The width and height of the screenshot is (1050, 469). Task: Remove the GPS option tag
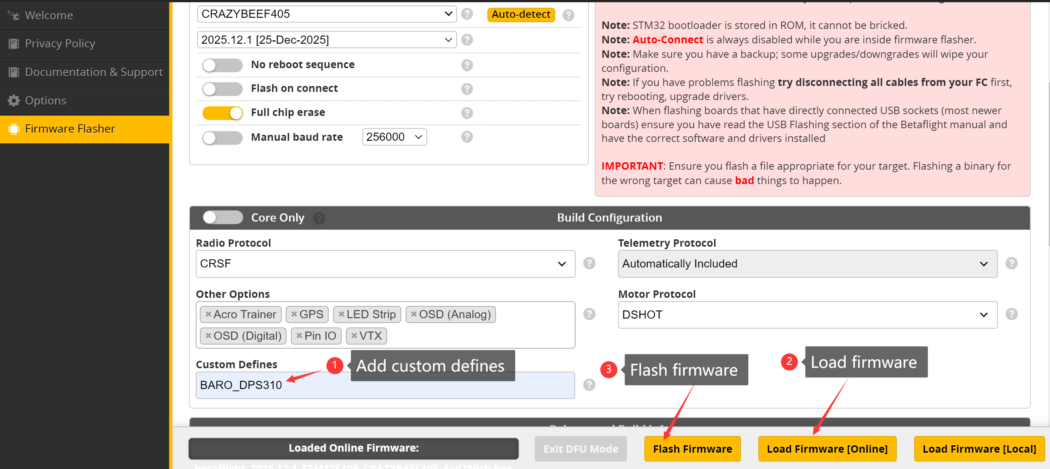point(294,314)
